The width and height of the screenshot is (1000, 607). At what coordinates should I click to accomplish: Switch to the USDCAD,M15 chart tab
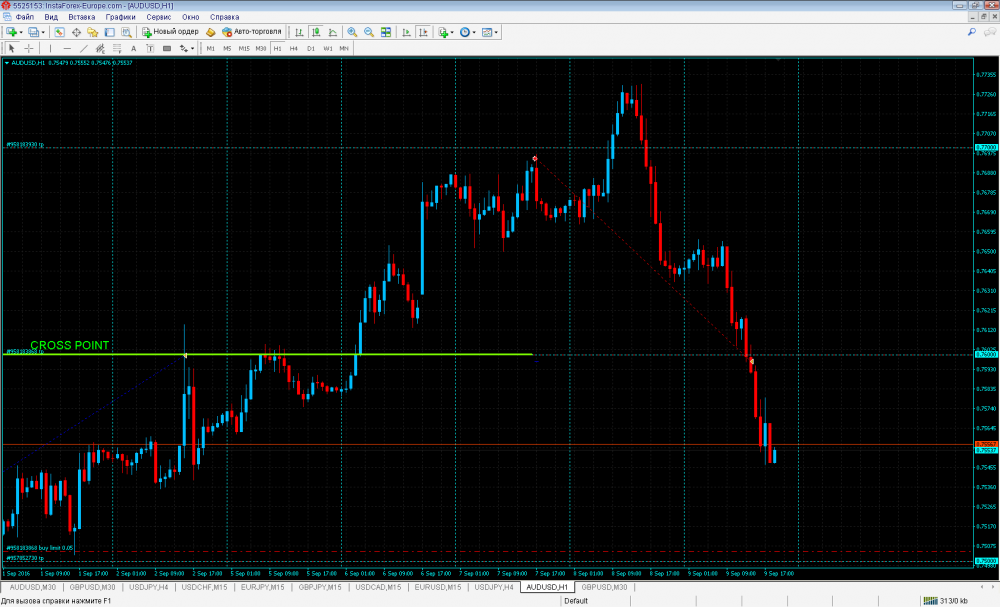pyautogui.click(x=378, y=587)
